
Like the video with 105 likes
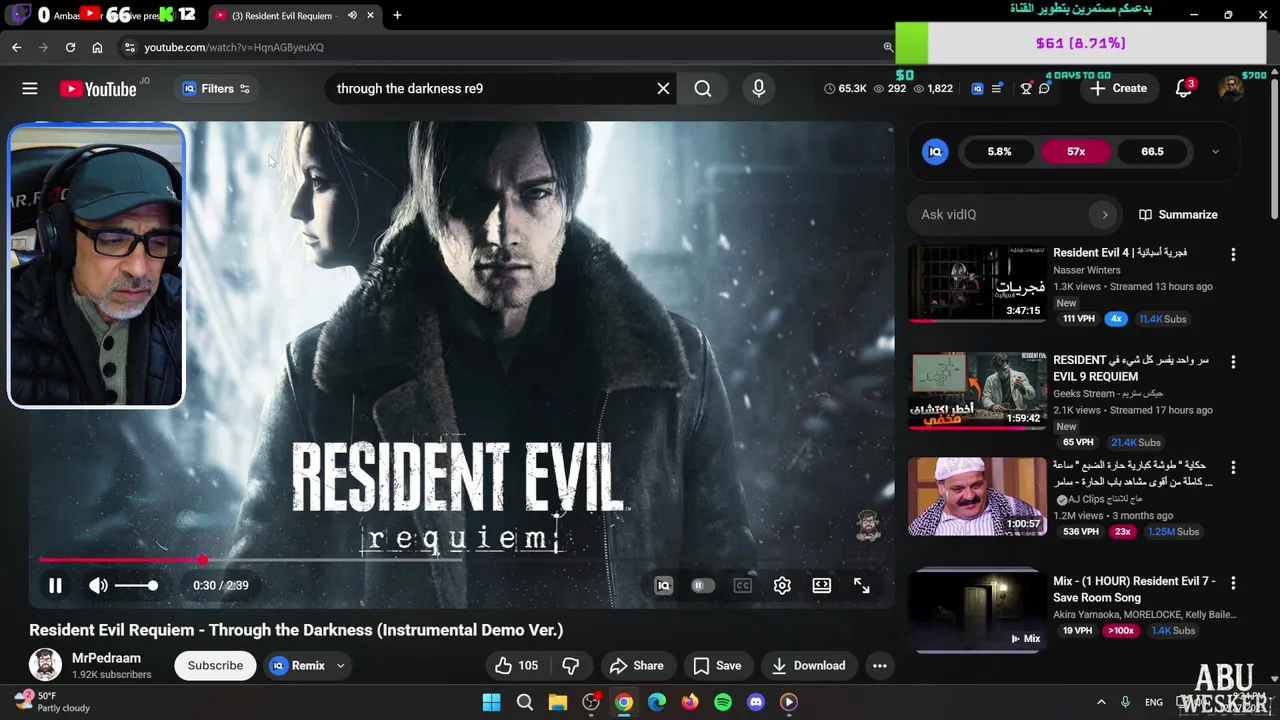coord(517,666)
